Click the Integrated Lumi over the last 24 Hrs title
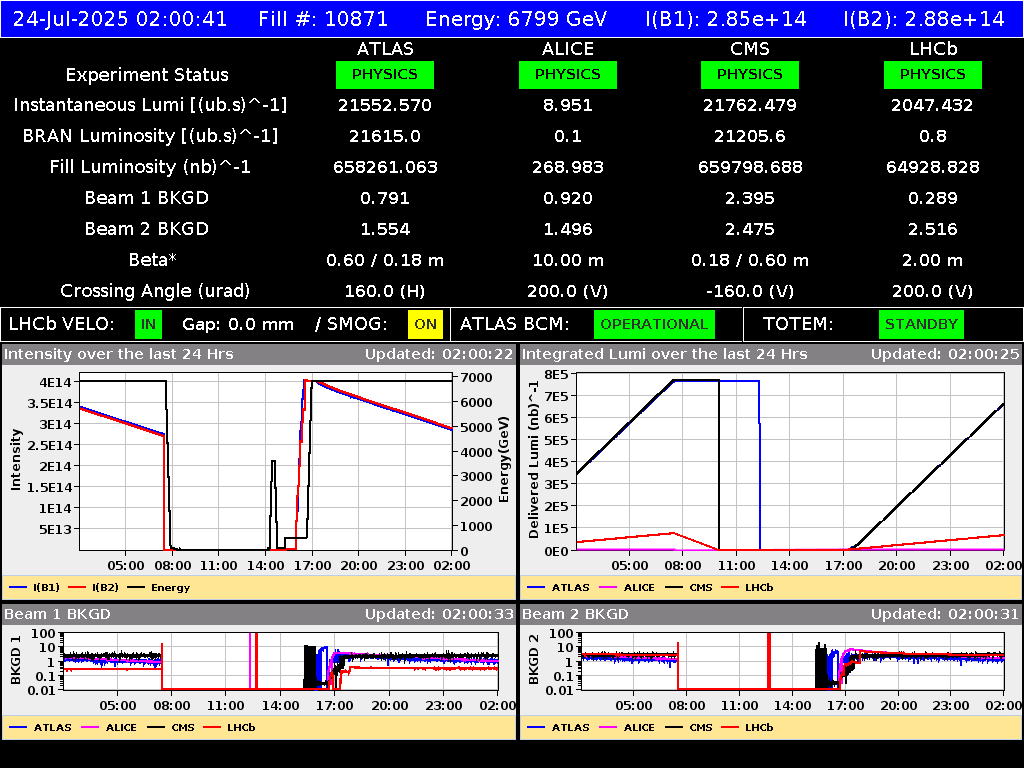Viewport: 1024px width, 768px height. pos(665,354)
